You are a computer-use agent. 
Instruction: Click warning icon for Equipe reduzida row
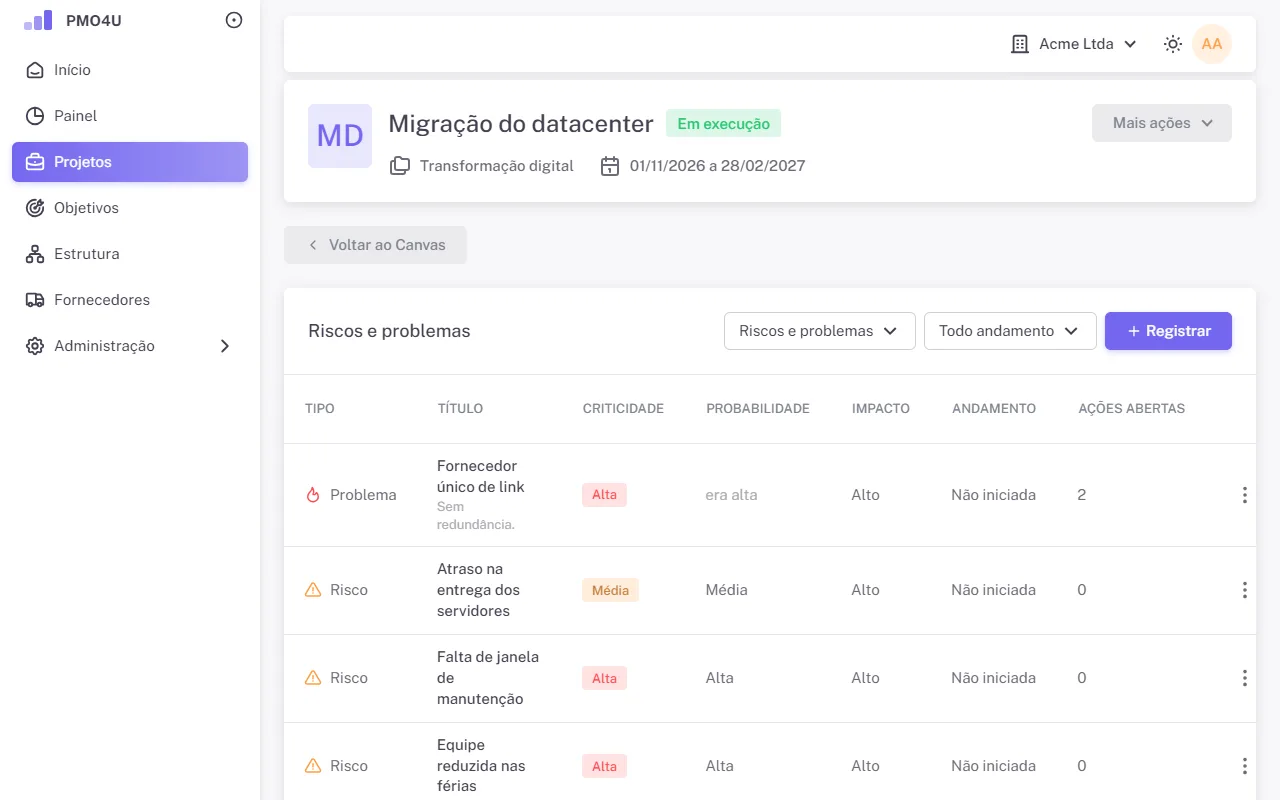tap(313, 766)
